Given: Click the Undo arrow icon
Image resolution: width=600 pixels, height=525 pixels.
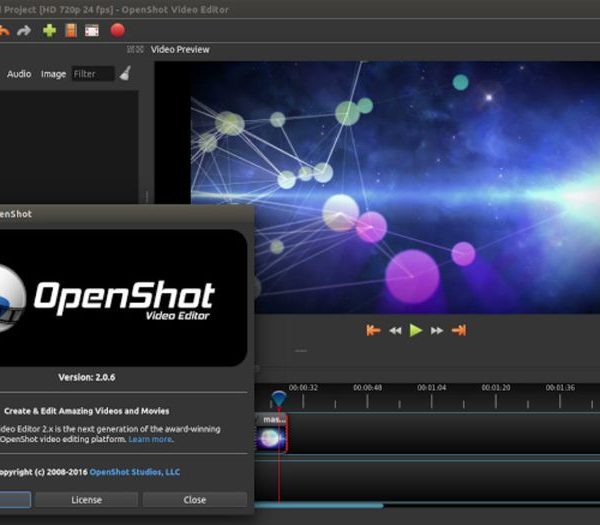Looking at the screenshot, I should [x=4, y=31].
